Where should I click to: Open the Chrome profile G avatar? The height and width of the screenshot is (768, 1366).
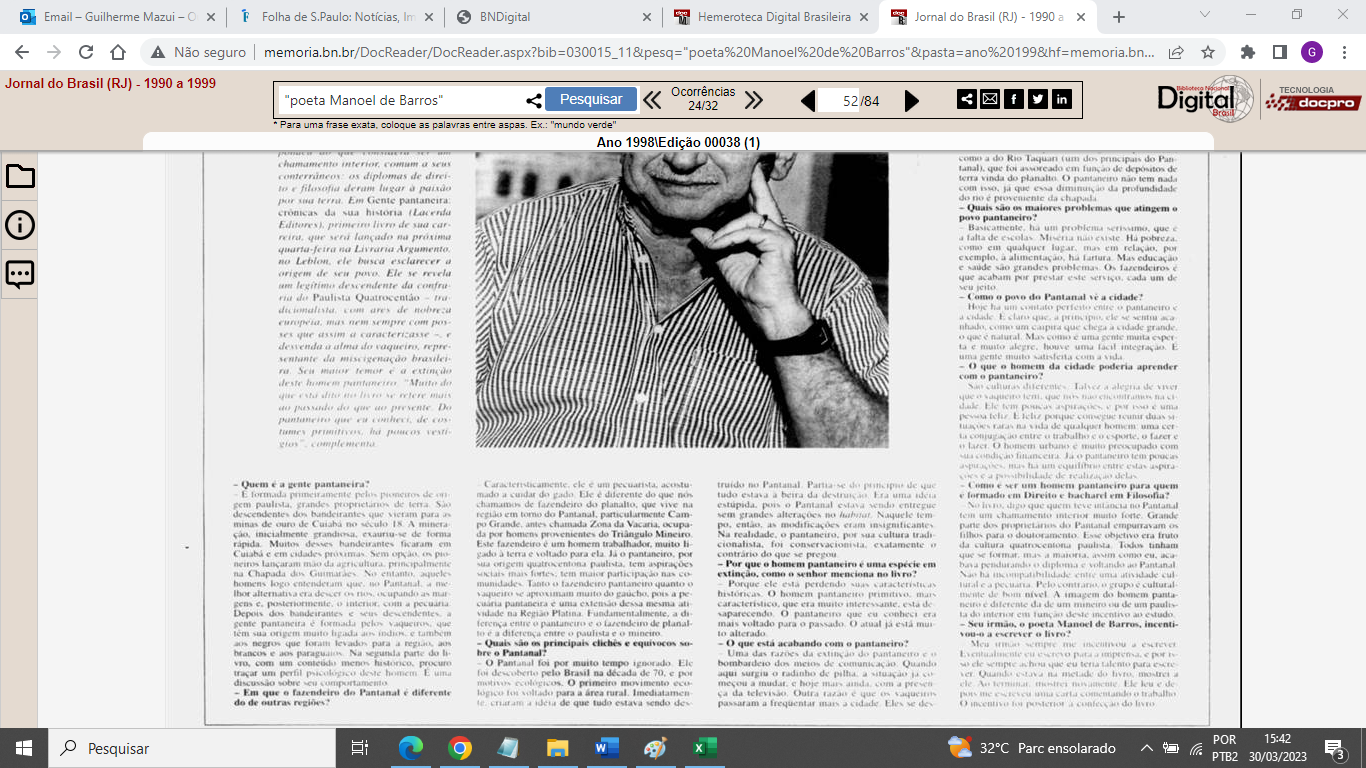[1311, 53]
